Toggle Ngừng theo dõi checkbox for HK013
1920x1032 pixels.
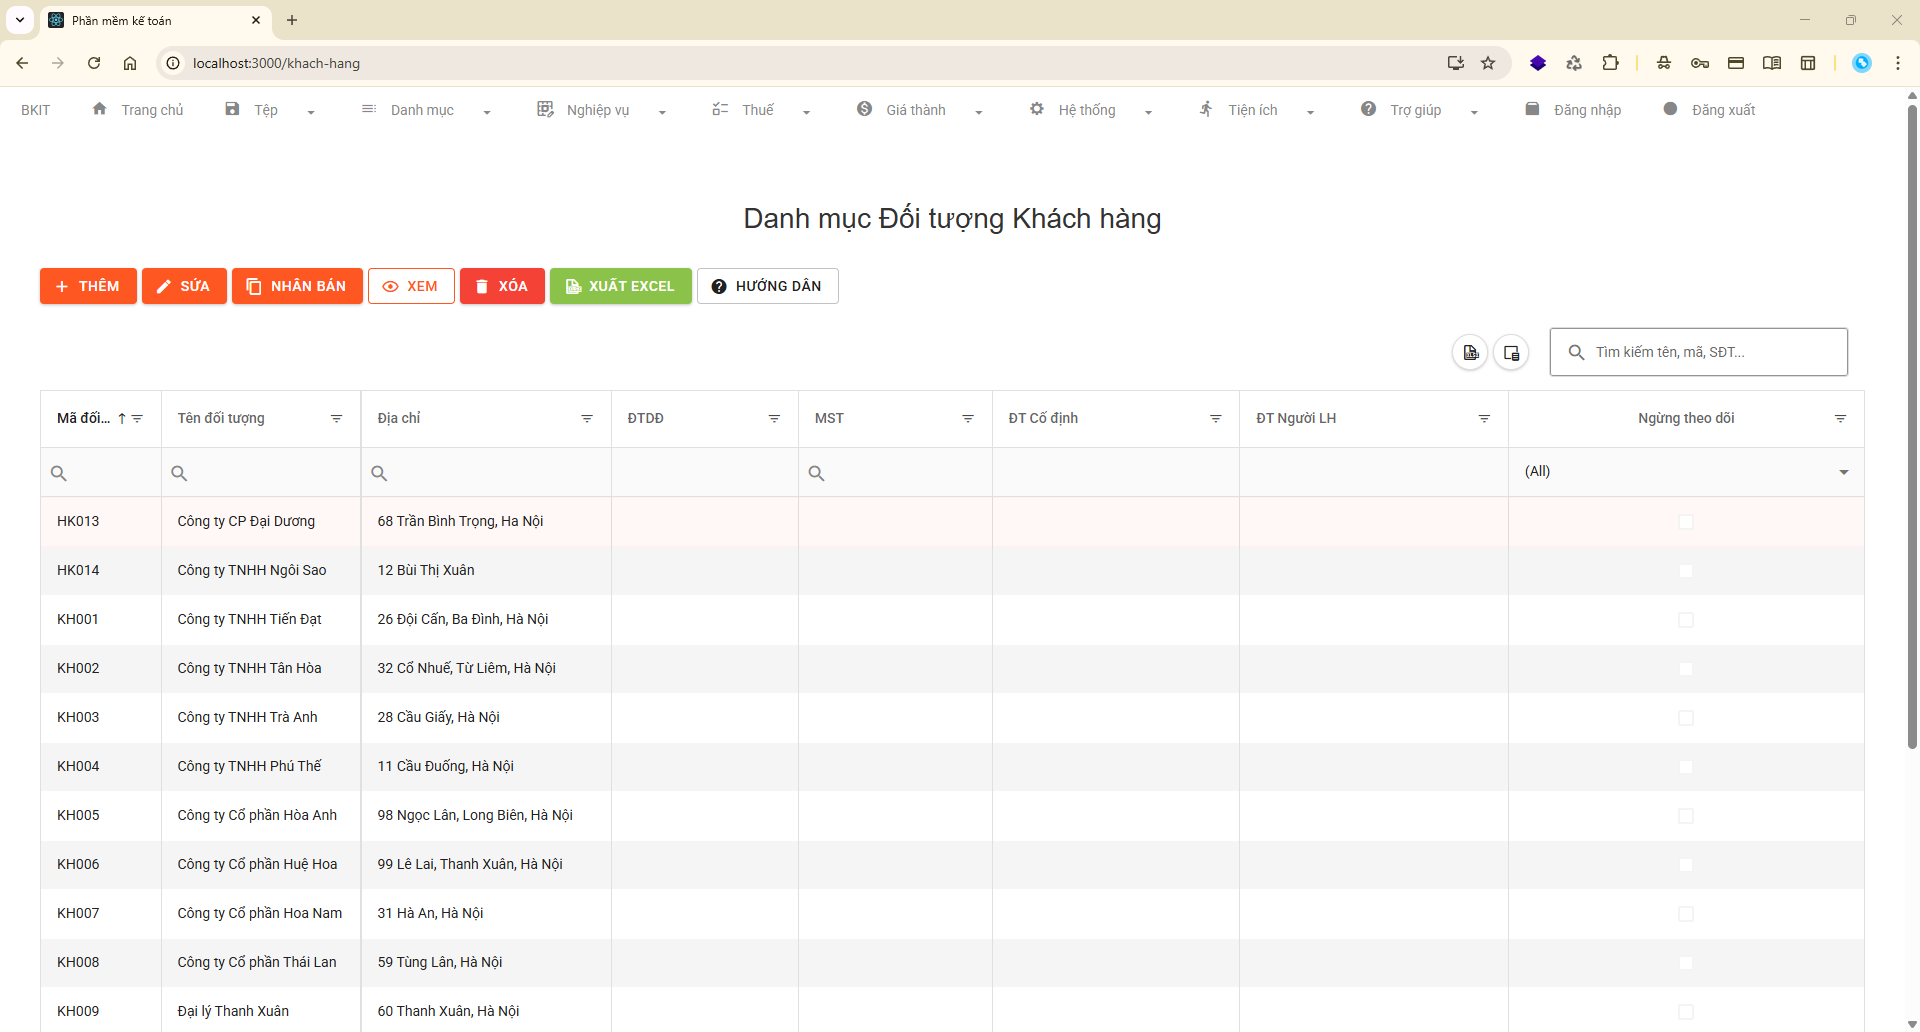[1686, 522]
